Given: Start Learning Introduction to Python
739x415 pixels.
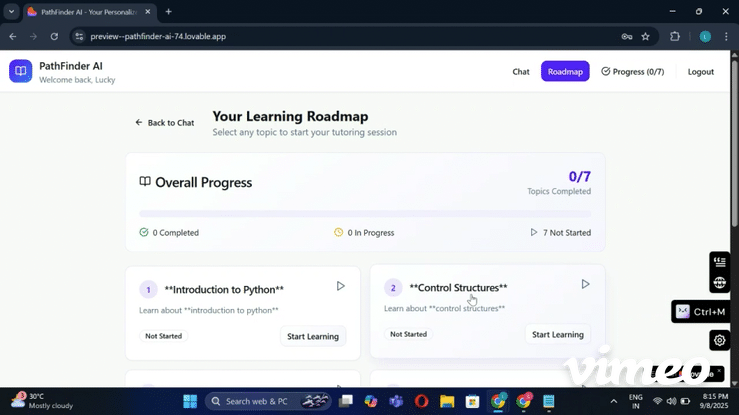Looking at the screenshot, I should pyautogui.click(x=313, y=336).
